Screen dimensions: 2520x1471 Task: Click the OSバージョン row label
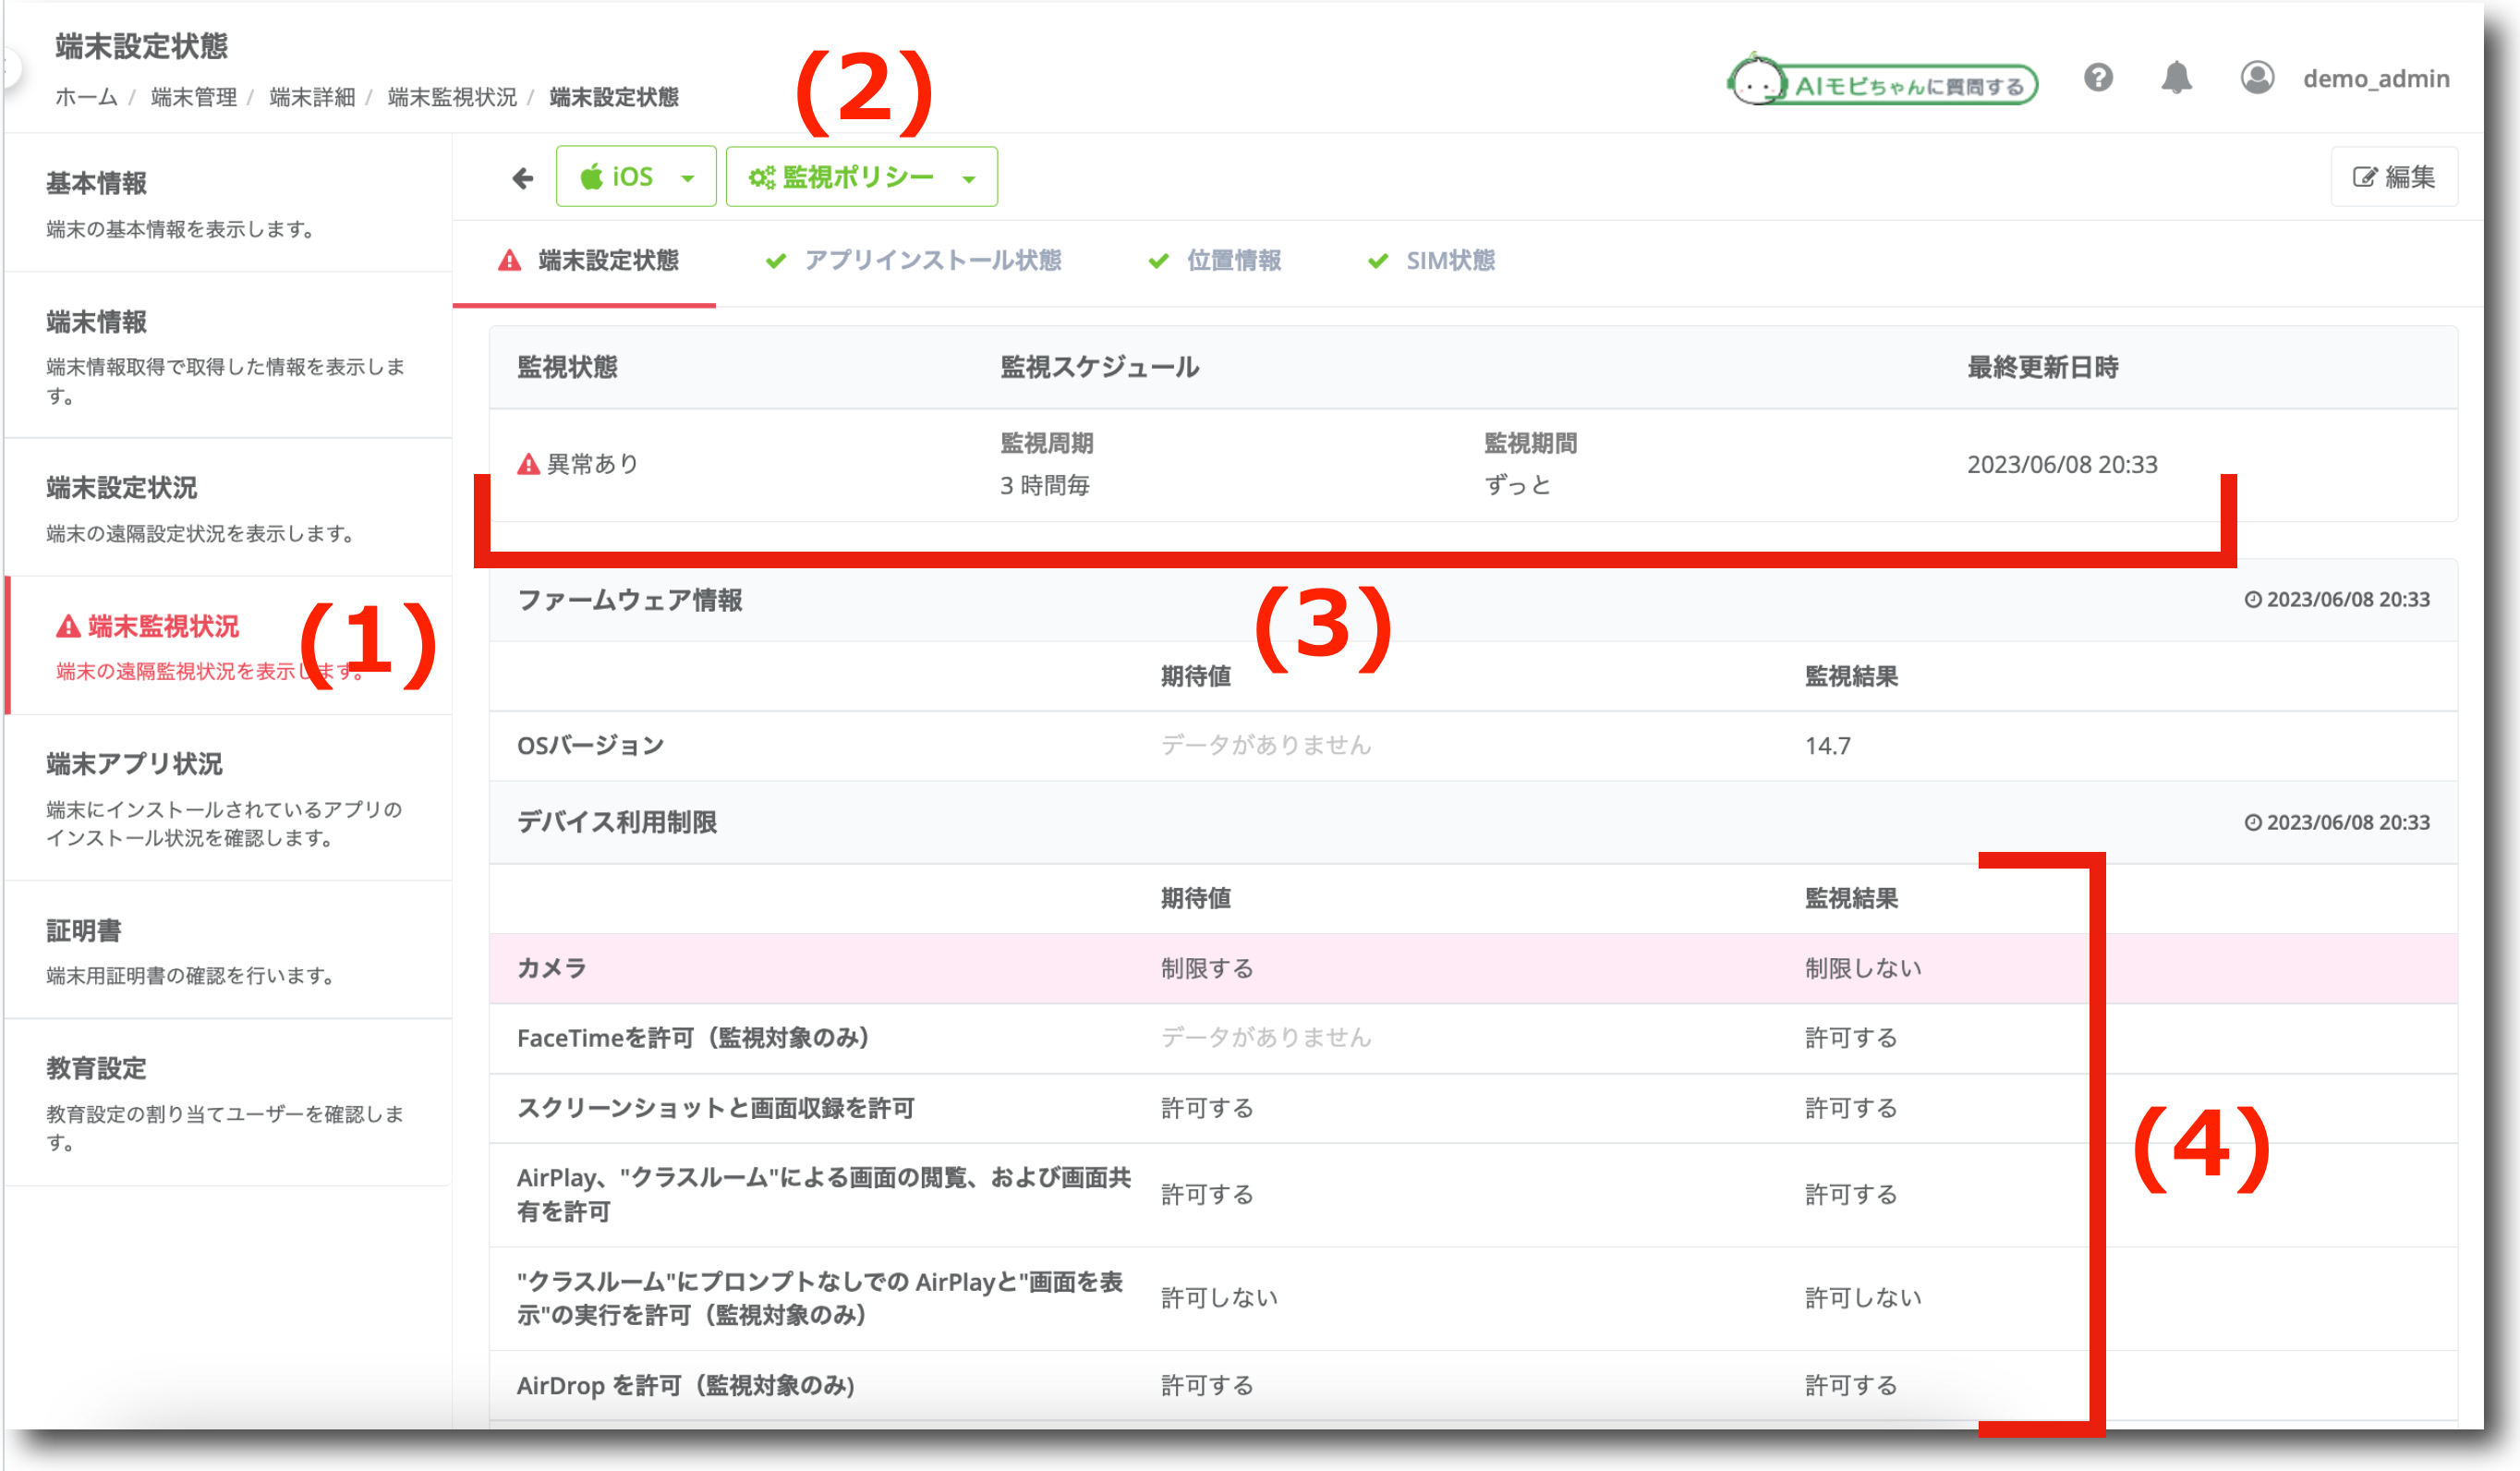pos(590,746)
